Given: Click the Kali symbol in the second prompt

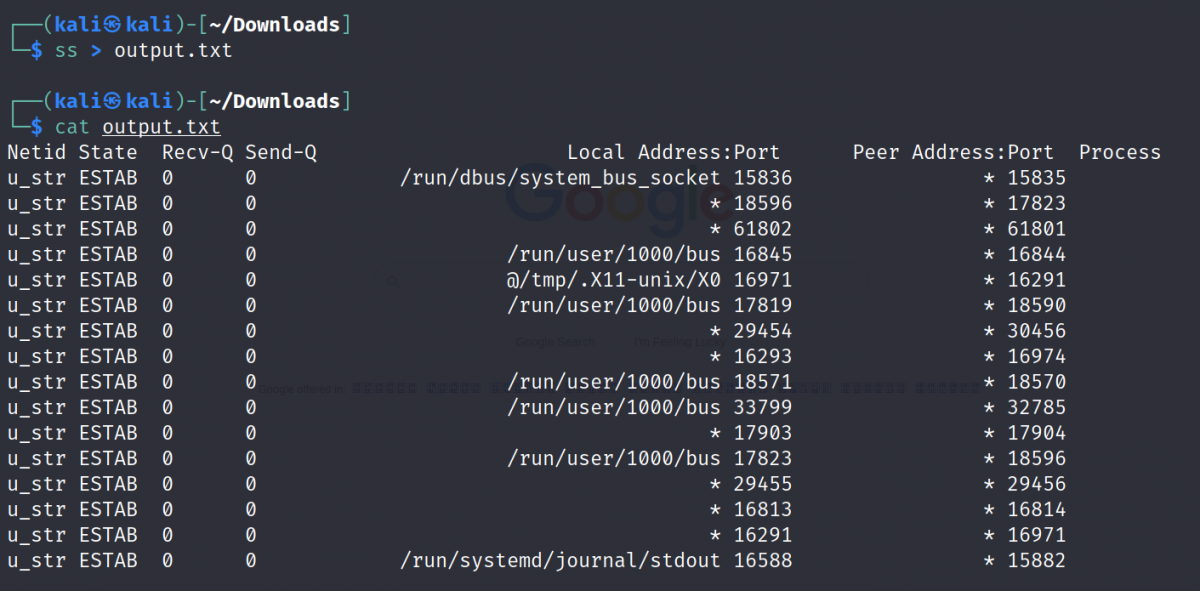Looking at the screenshot, I should pyautogui.click(x=111, y=101).
